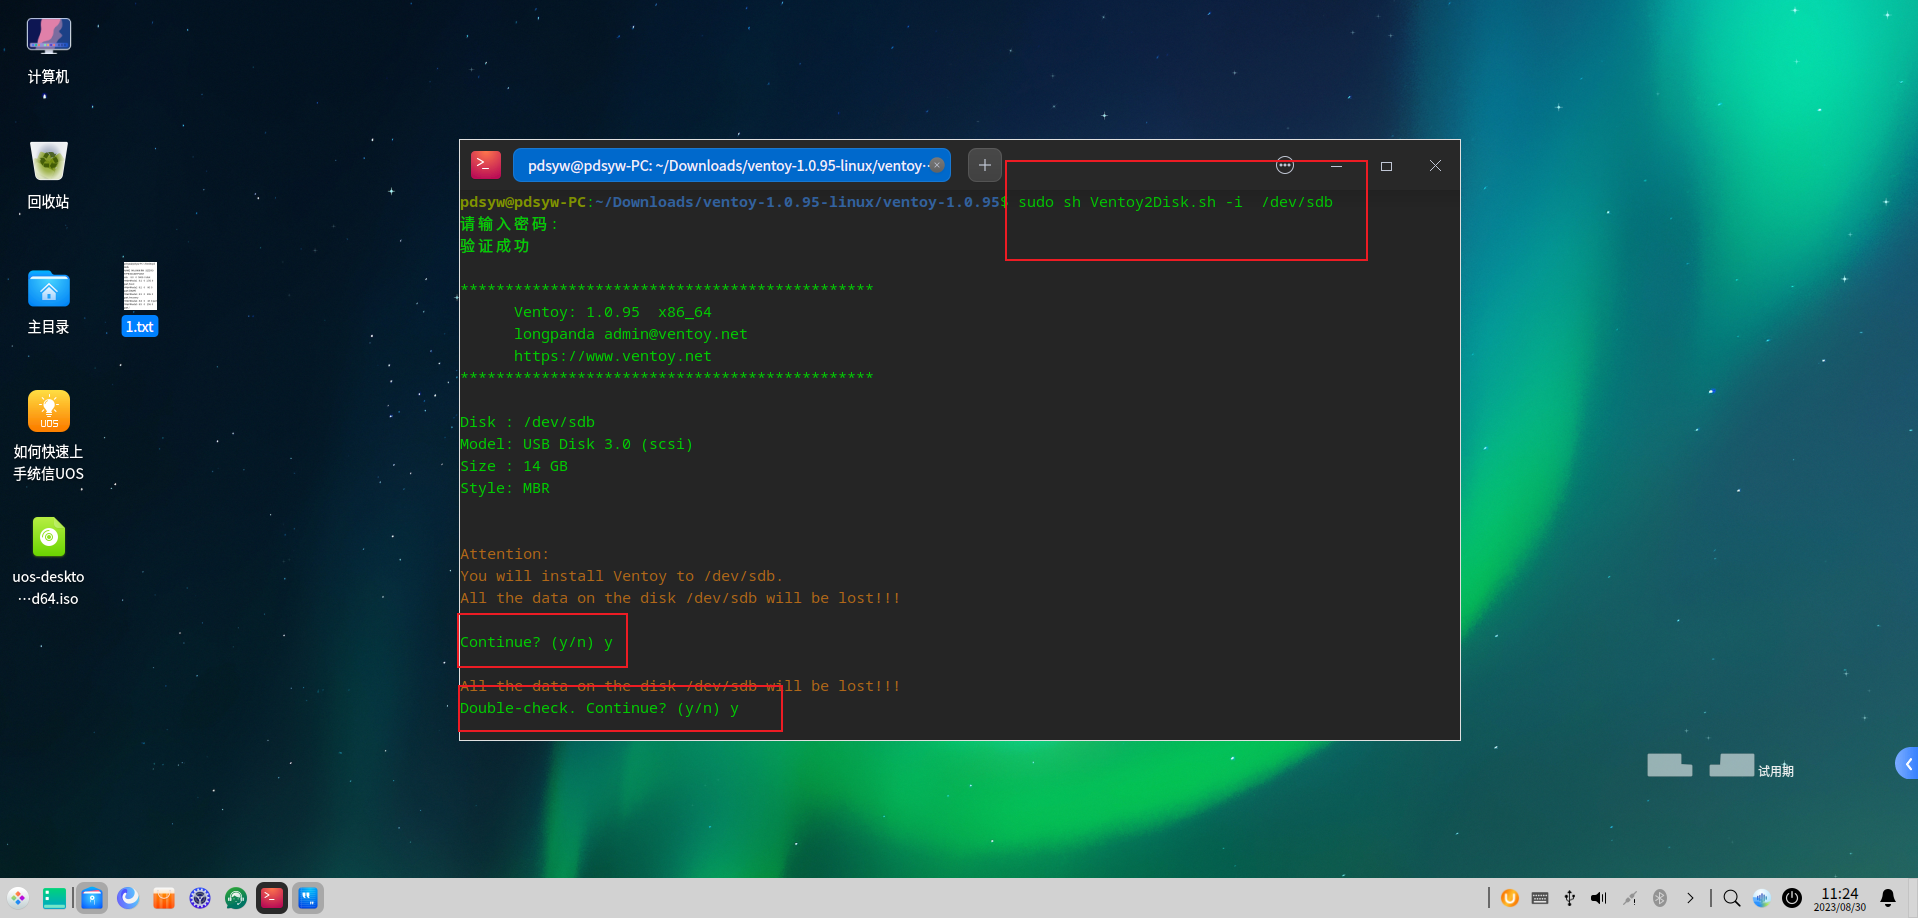
Task: Expand the tray with the arrow chevron
Action: point(1690,898)
